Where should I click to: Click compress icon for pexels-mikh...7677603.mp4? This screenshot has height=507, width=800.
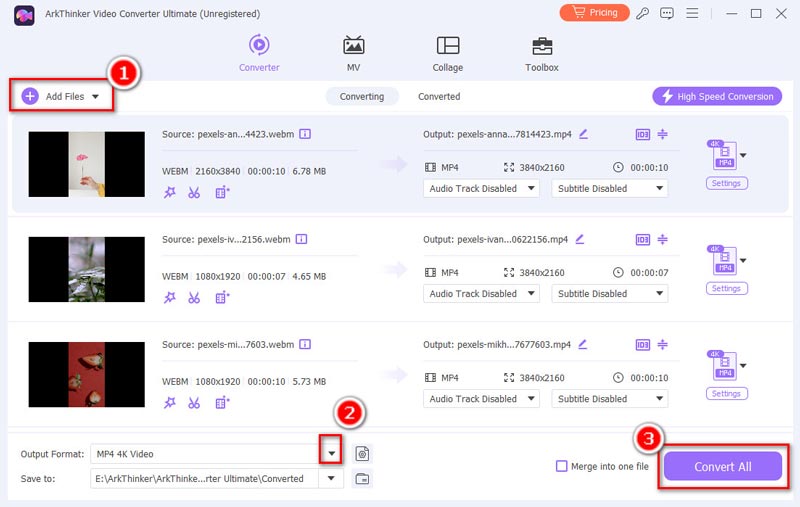pyautogui.click(x=662, y=344)
